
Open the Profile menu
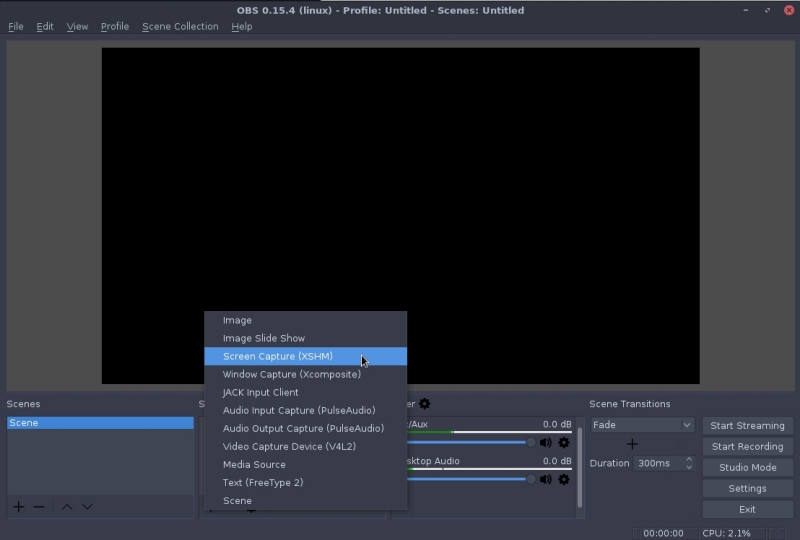[115, 27]
